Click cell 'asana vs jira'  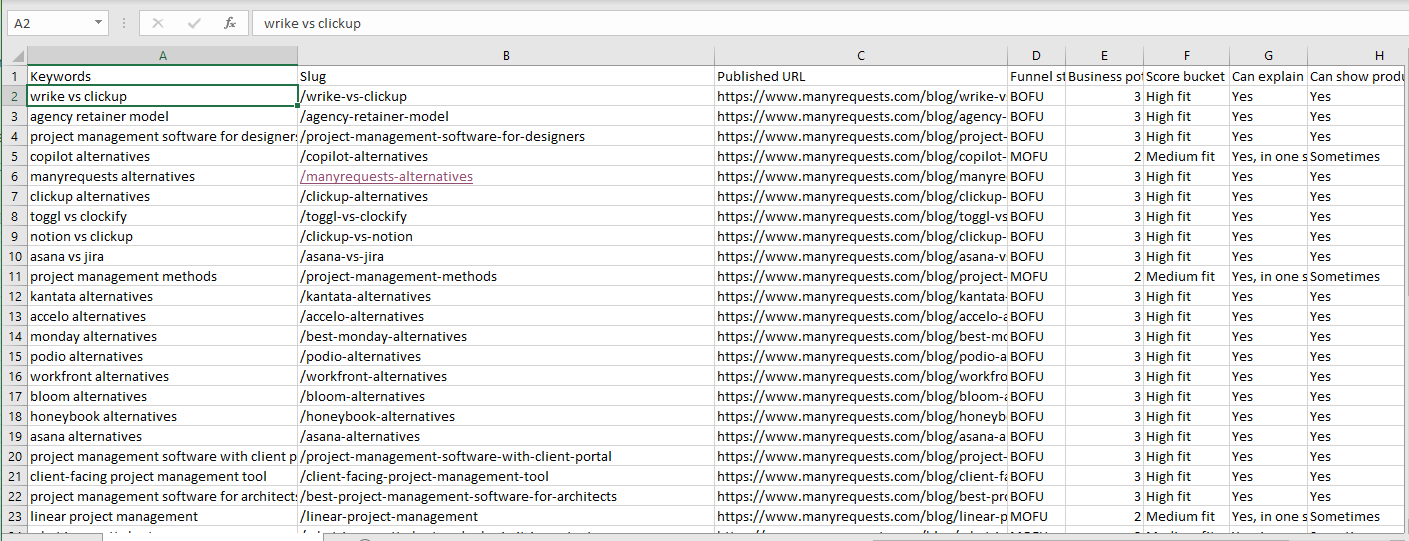click(163, 256)
